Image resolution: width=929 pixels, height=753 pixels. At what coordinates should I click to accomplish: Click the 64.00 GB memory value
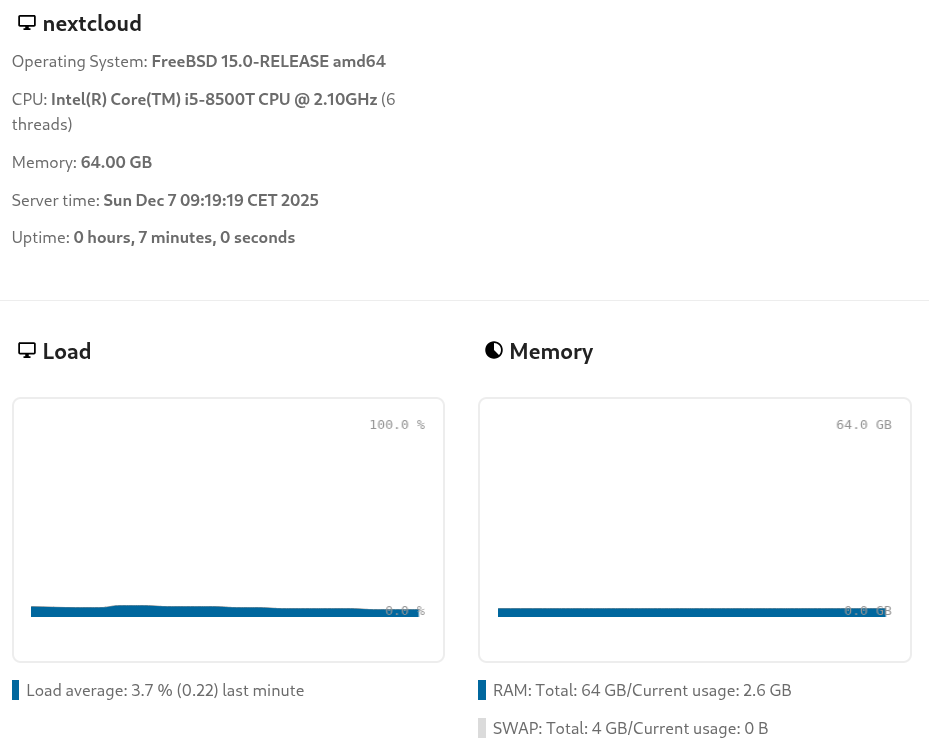click(x=116, y=162)
